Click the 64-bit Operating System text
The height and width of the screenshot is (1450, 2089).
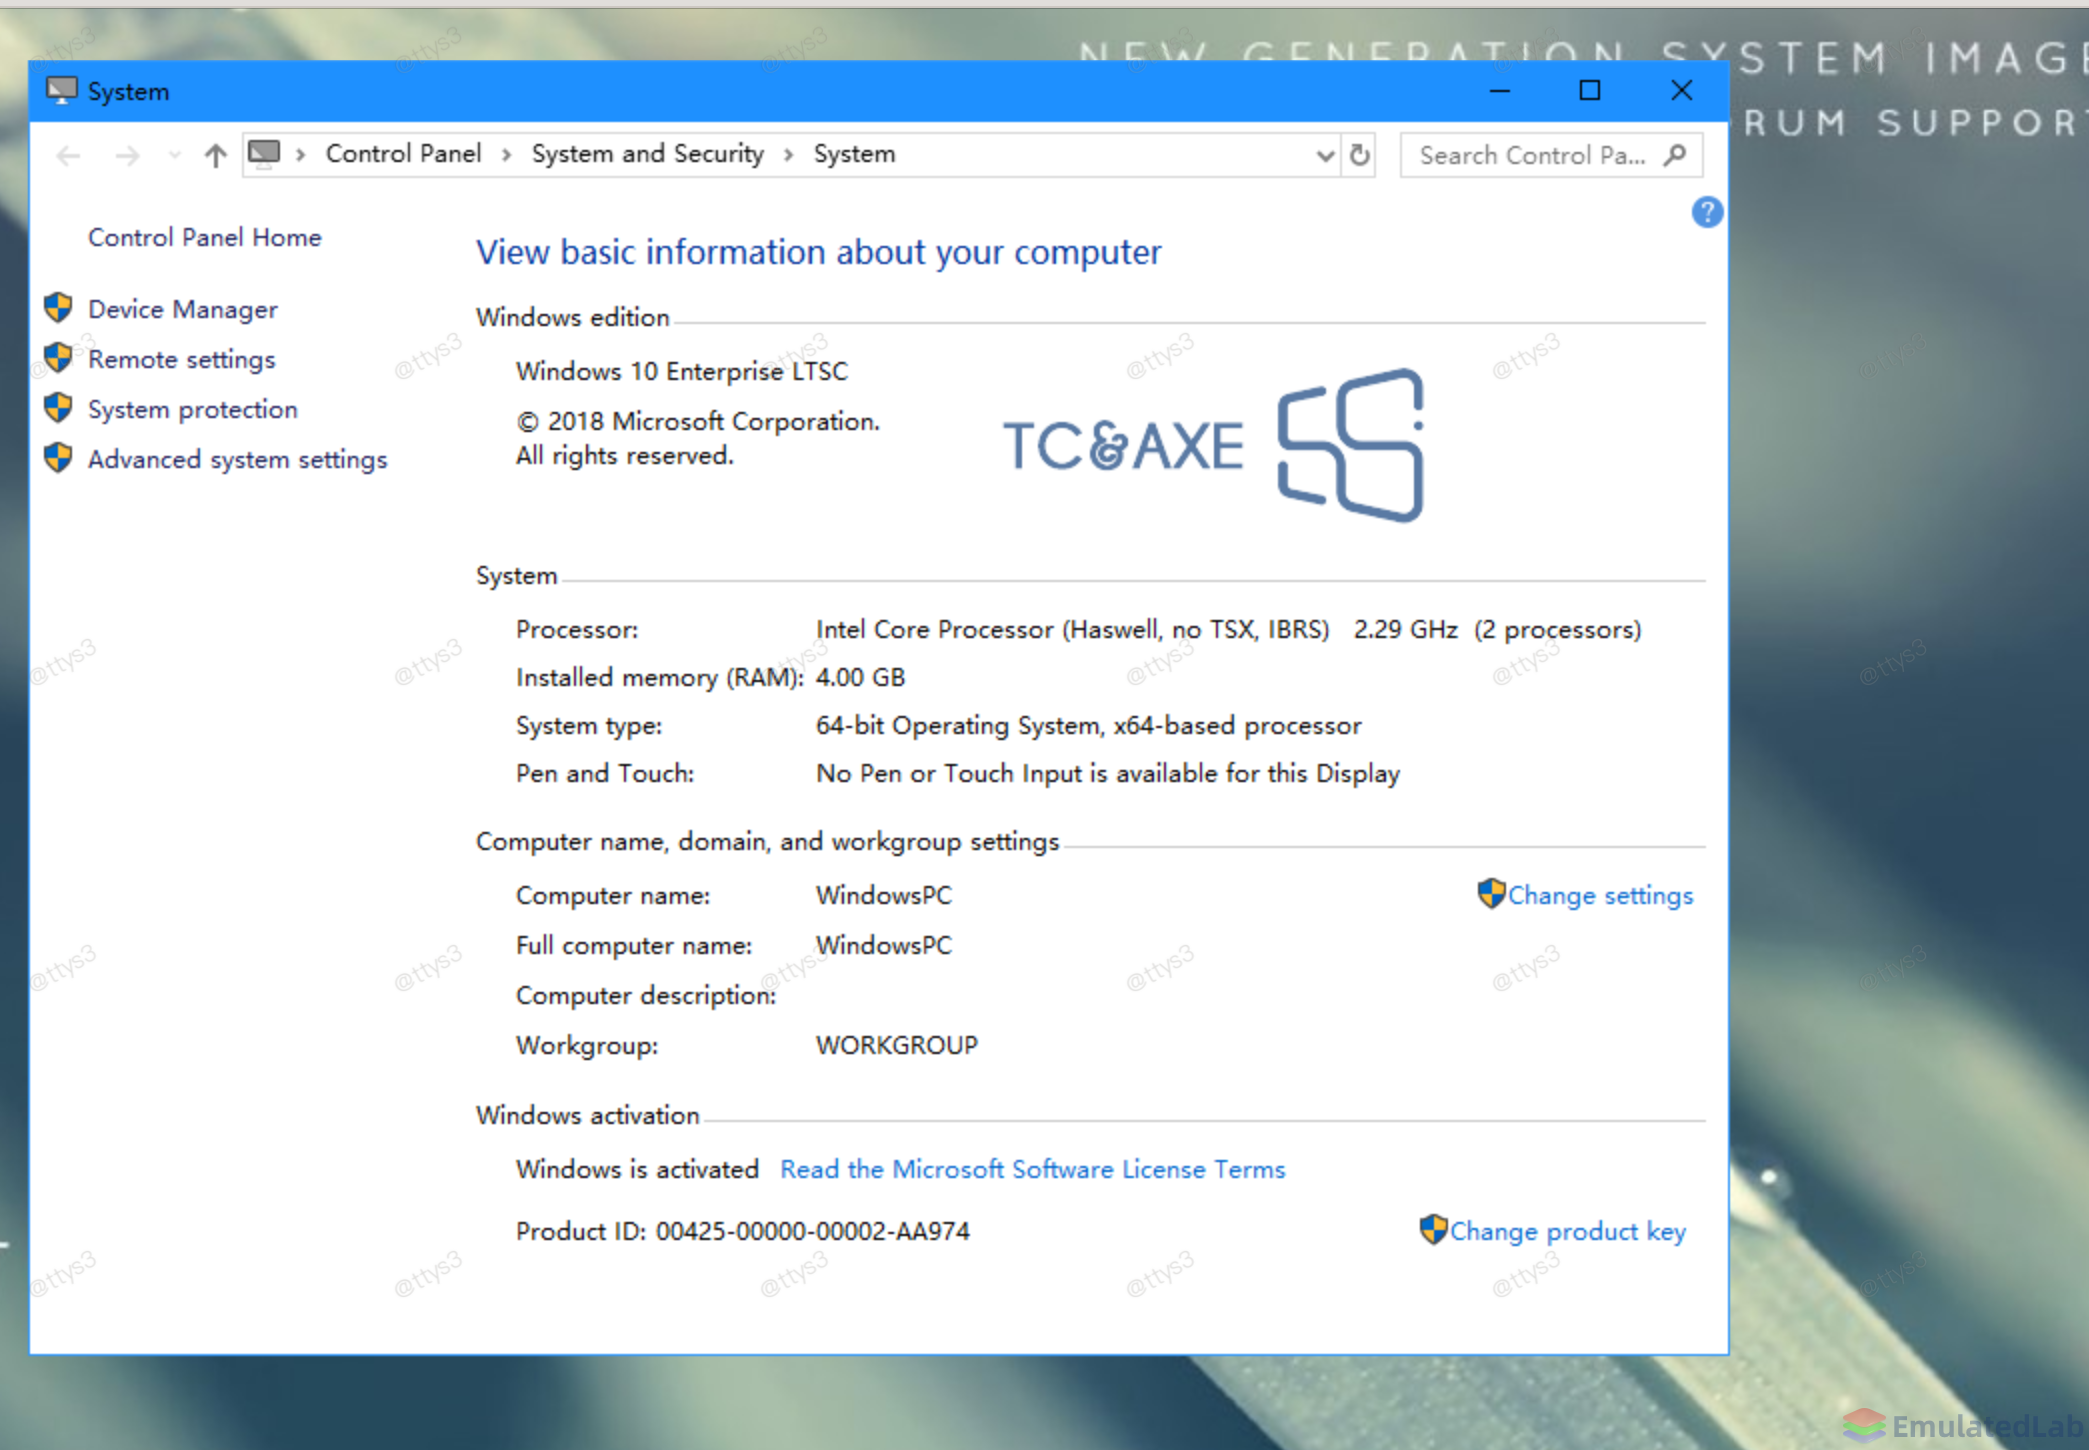pos(1088,725)
